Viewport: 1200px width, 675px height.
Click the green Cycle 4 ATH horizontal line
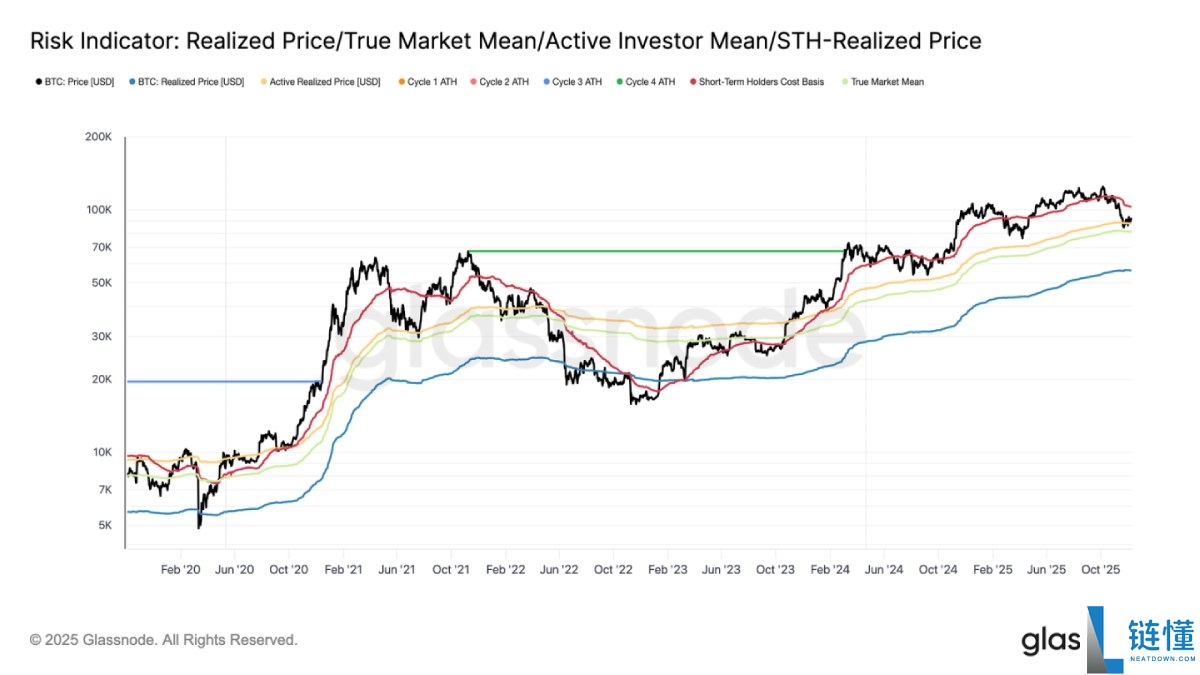pos(650,250)
